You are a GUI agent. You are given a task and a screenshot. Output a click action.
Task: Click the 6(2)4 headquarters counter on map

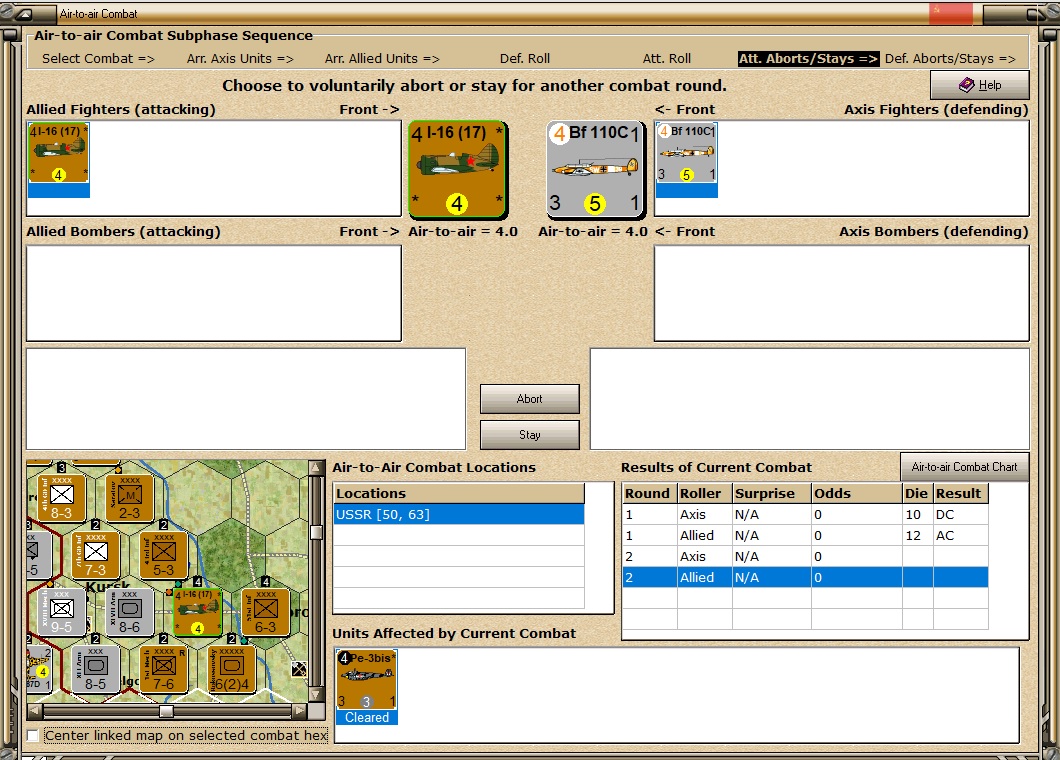point(232,669)
